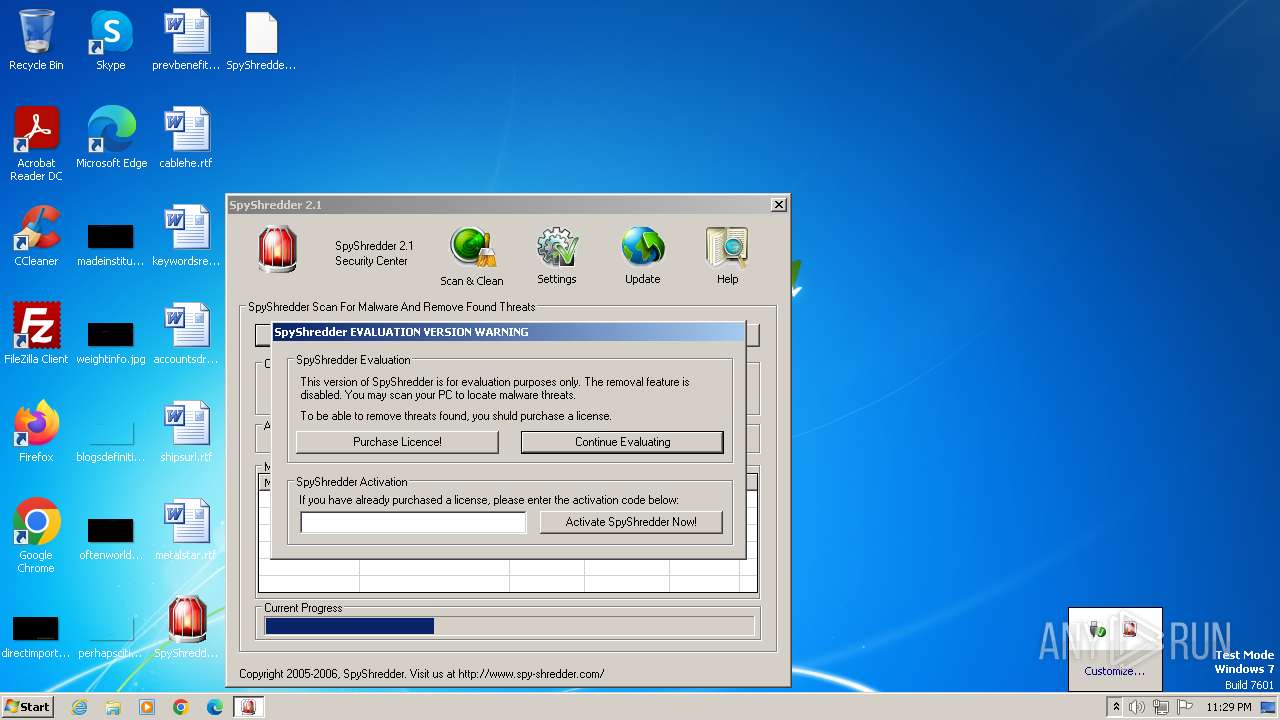The height and width of the screenshot is (720, 1280).
Task: Switch to SpyShredder taskbar button
Action: [248, 707]
